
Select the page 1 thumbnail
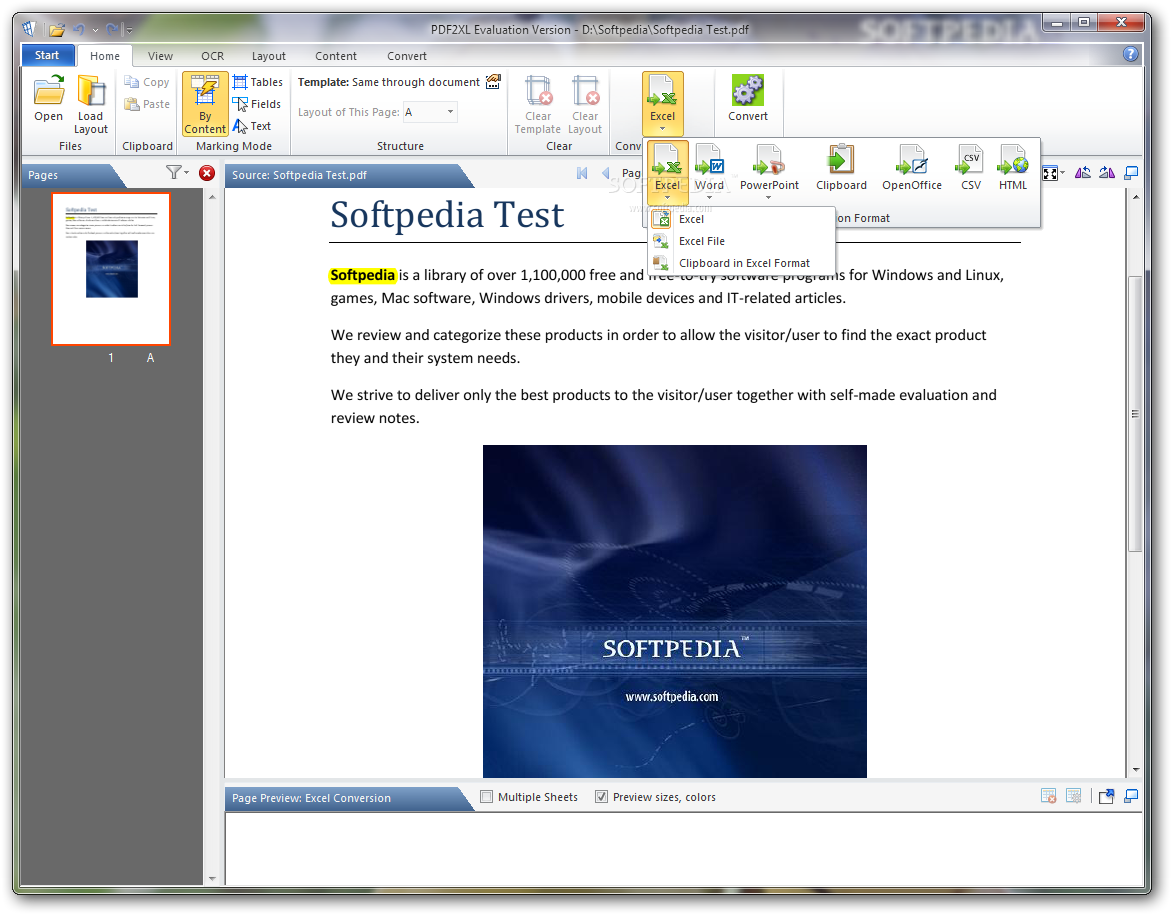click(111, 269)
